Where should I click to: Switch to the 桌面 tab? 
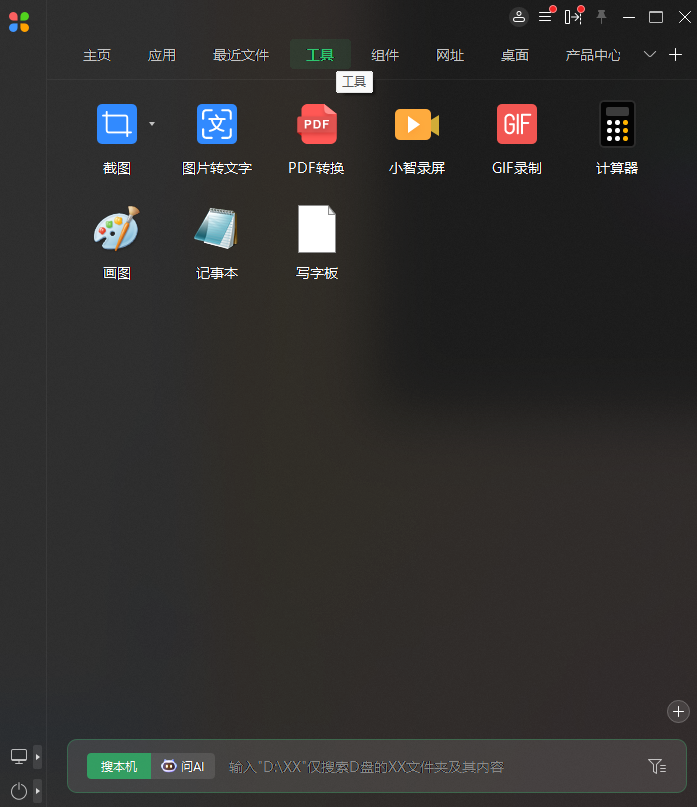tap(515, 55)
